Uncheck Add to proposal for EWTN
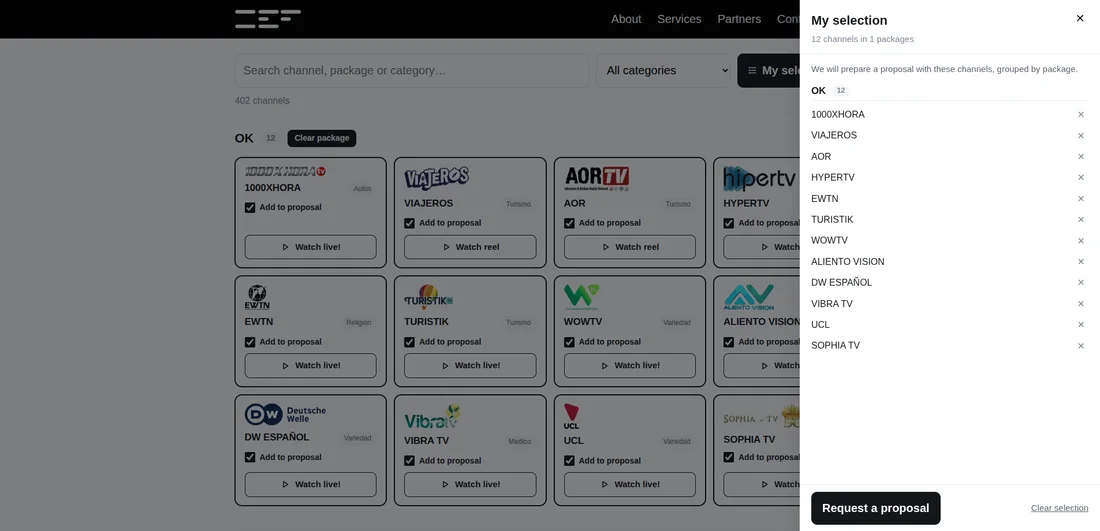Screen dimensions: 1100x531 (x=250, y=342)
